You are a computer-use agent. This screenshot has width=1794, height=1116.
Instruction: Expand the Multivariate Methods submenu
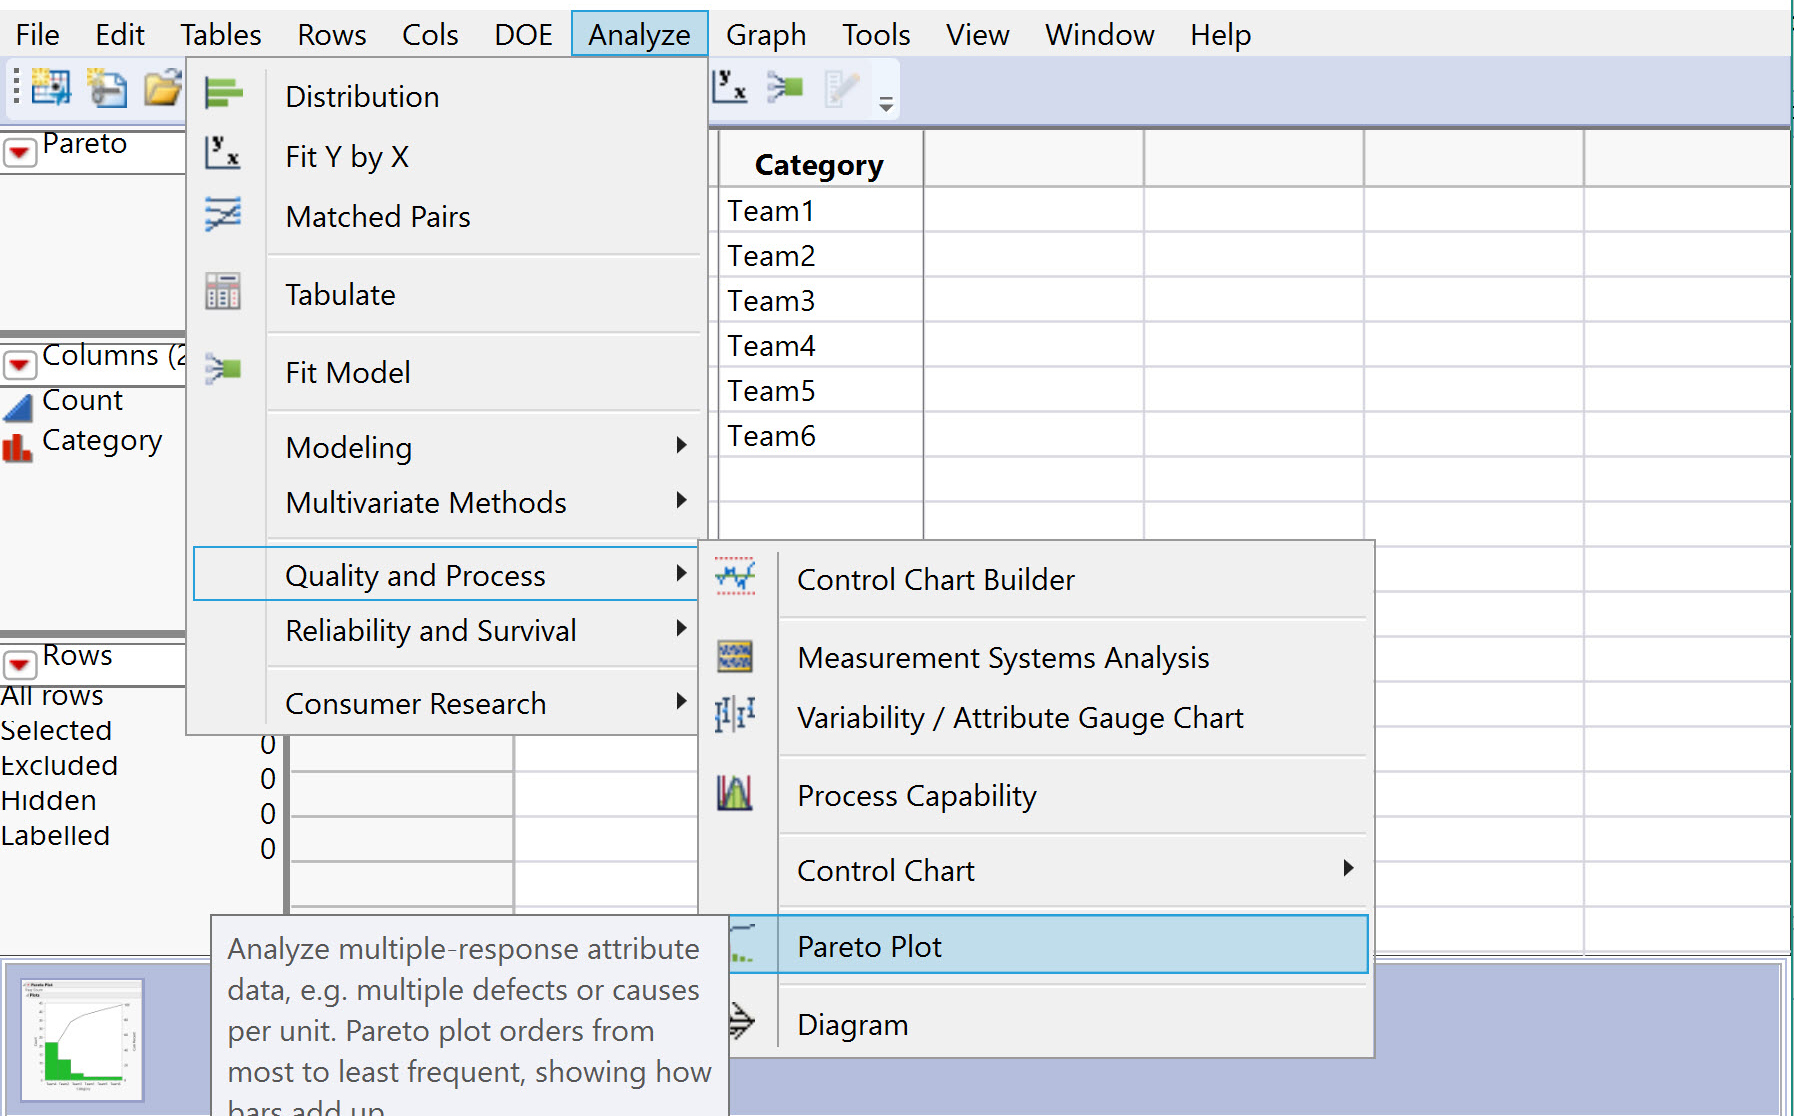click(x=682, y=500)
